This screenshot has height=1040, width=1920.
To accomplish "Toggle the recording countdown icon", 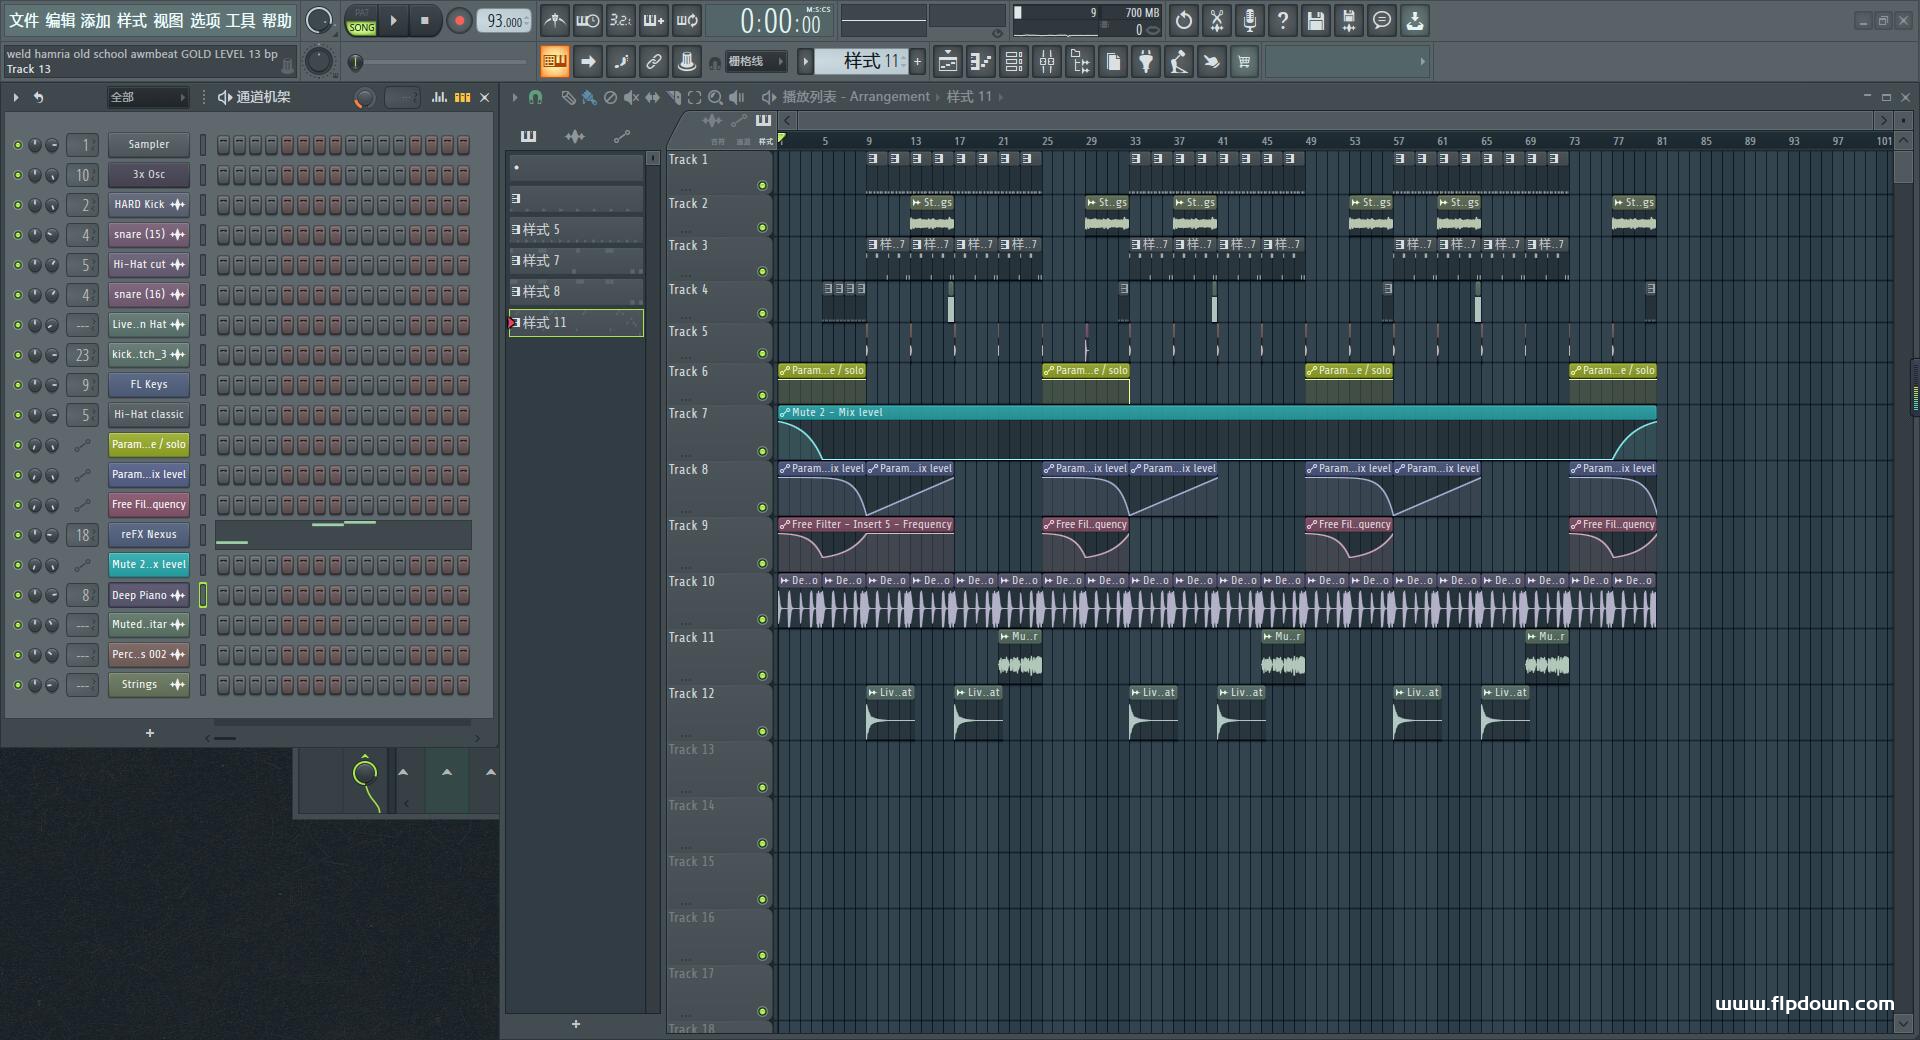I will [x=620, y=20].
